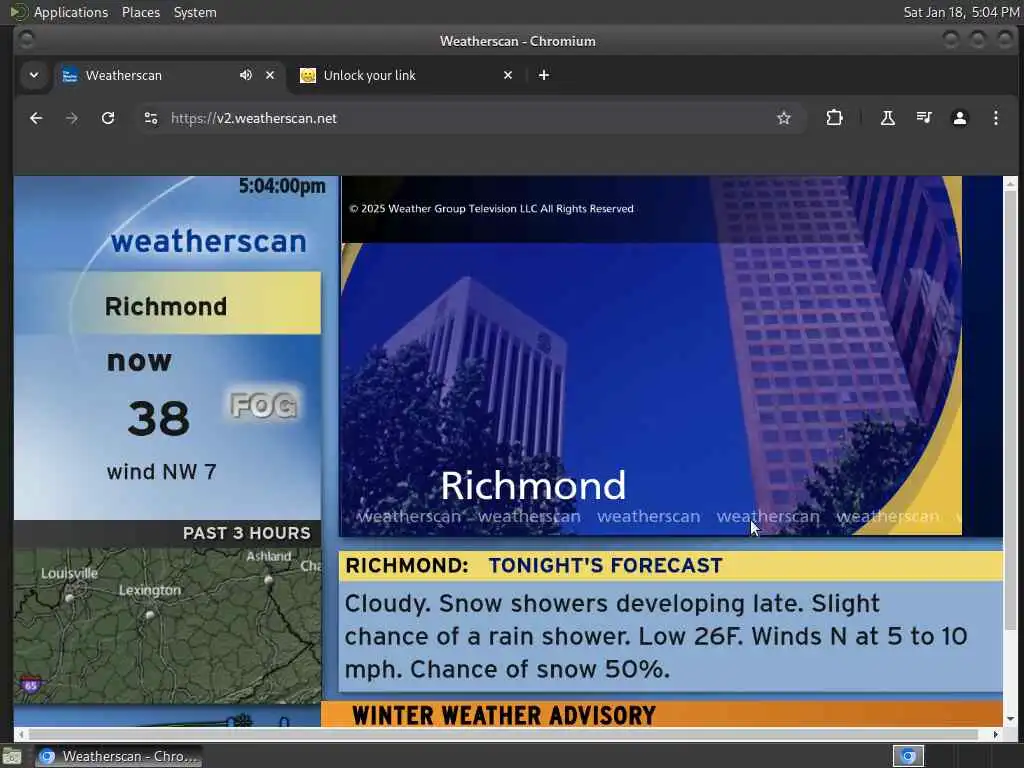Close the Unlock your link tab
The image size is (1024, 768).
[508, 75]
